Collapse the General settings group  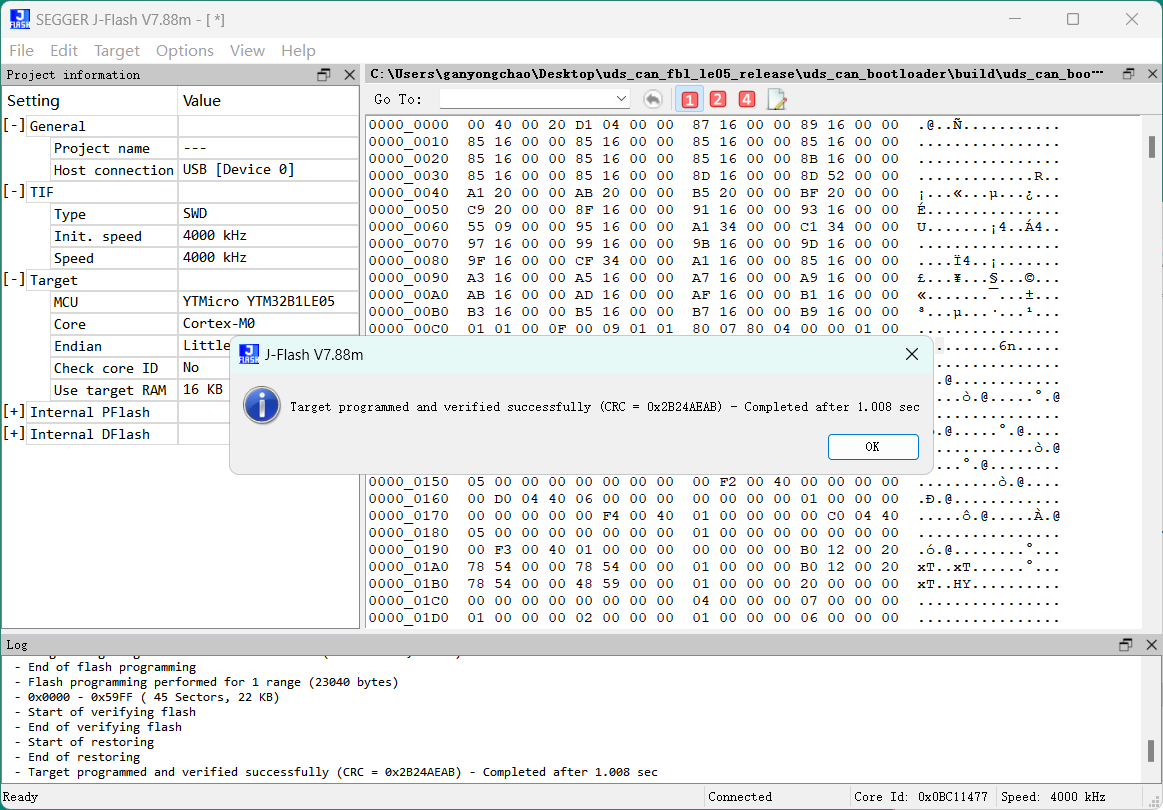click(15, 126)
